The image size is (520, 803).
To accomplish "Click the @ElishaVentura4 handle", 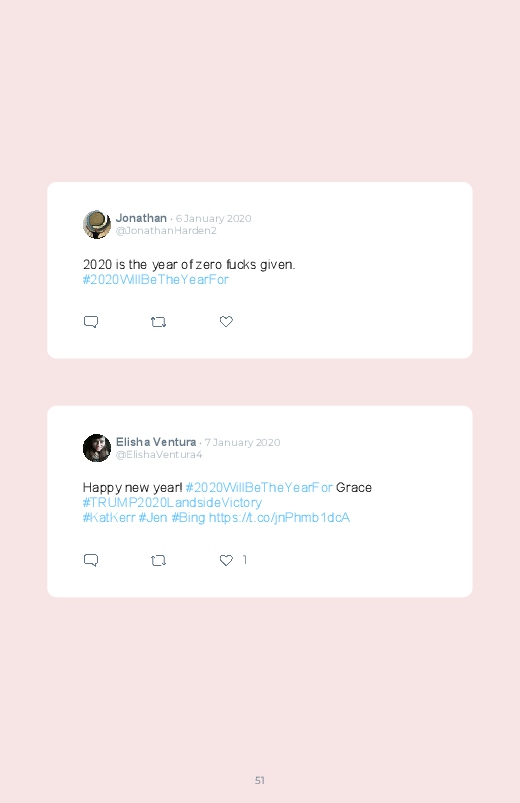I will pyautogui.click(x=159, y=454).
